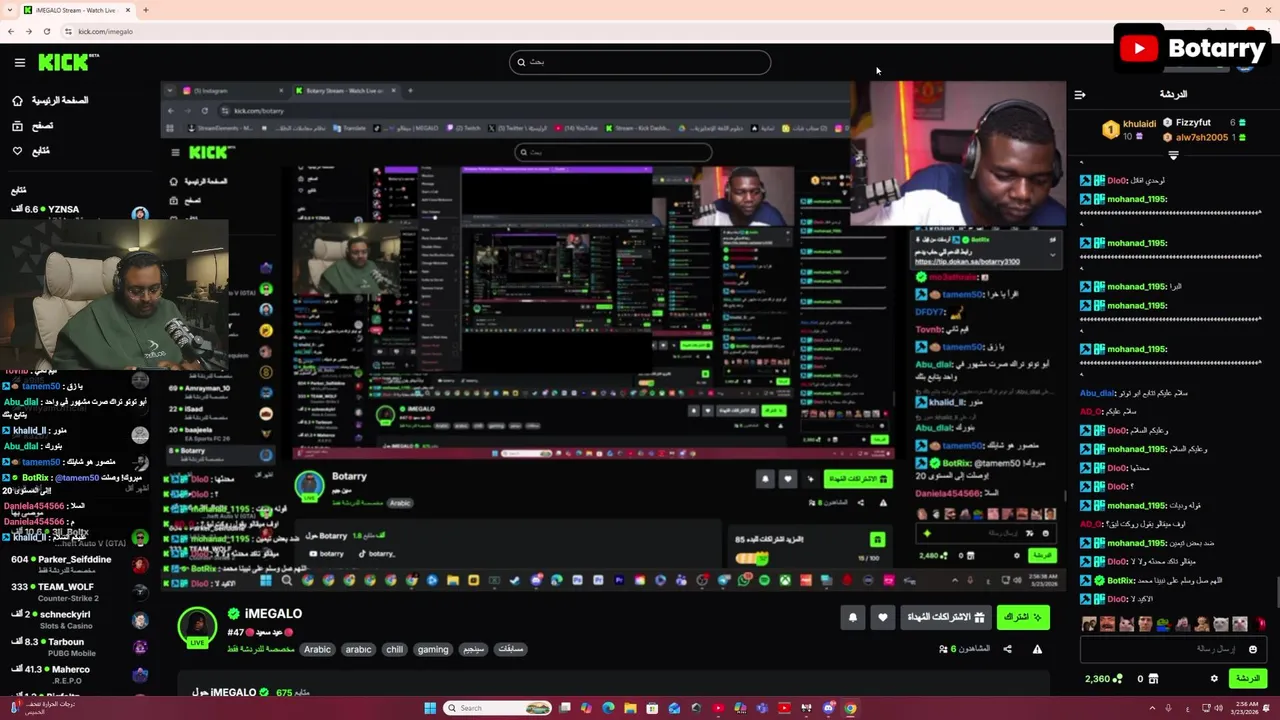The width and height of the screenshot is (1280, 720).
Task: Click the green subscribe button اشتراك
Action: tap(1023, 618)
